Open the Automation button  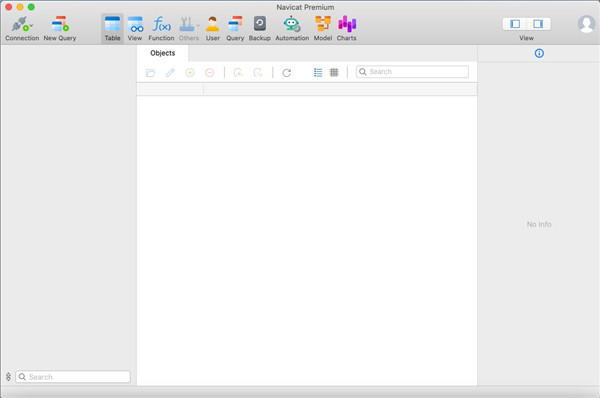[x=292, y=29]
